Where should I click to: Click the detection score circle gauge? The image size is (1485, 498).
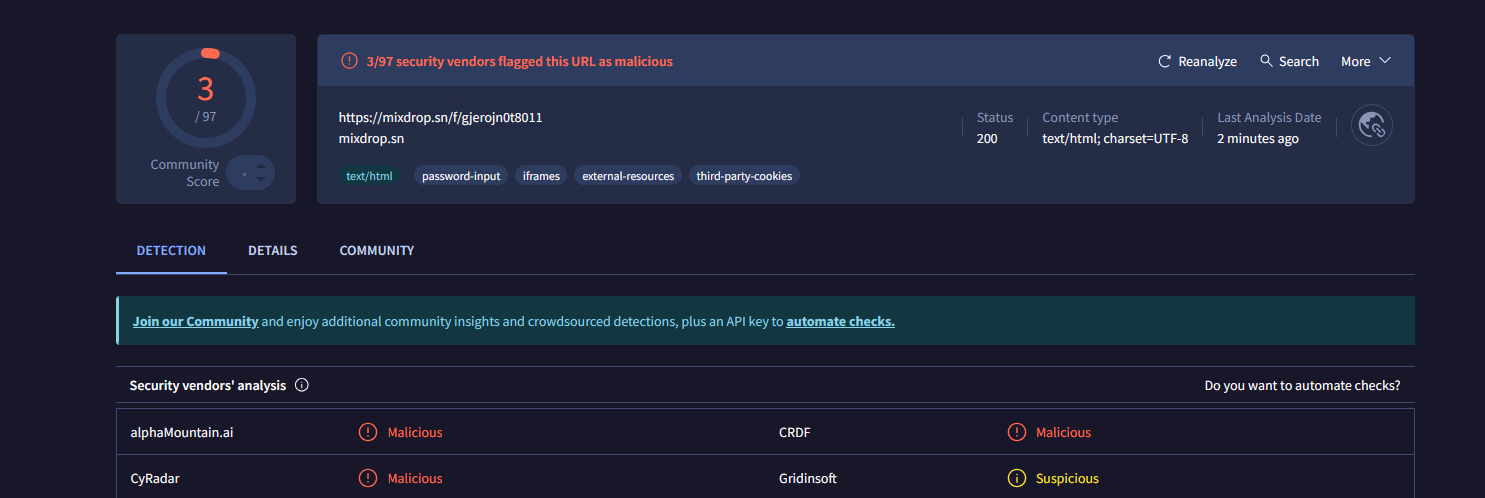tap(206, 97)
